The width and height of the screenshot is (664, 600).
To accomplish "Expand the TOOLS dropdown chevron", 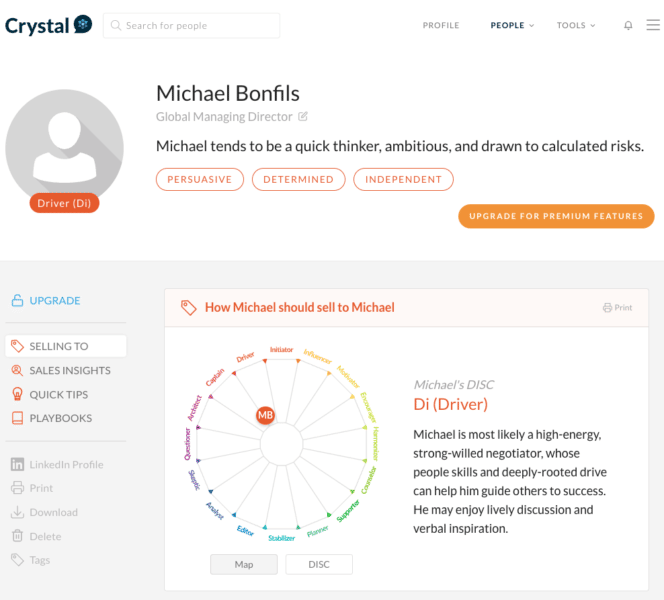I will [593, 25].
